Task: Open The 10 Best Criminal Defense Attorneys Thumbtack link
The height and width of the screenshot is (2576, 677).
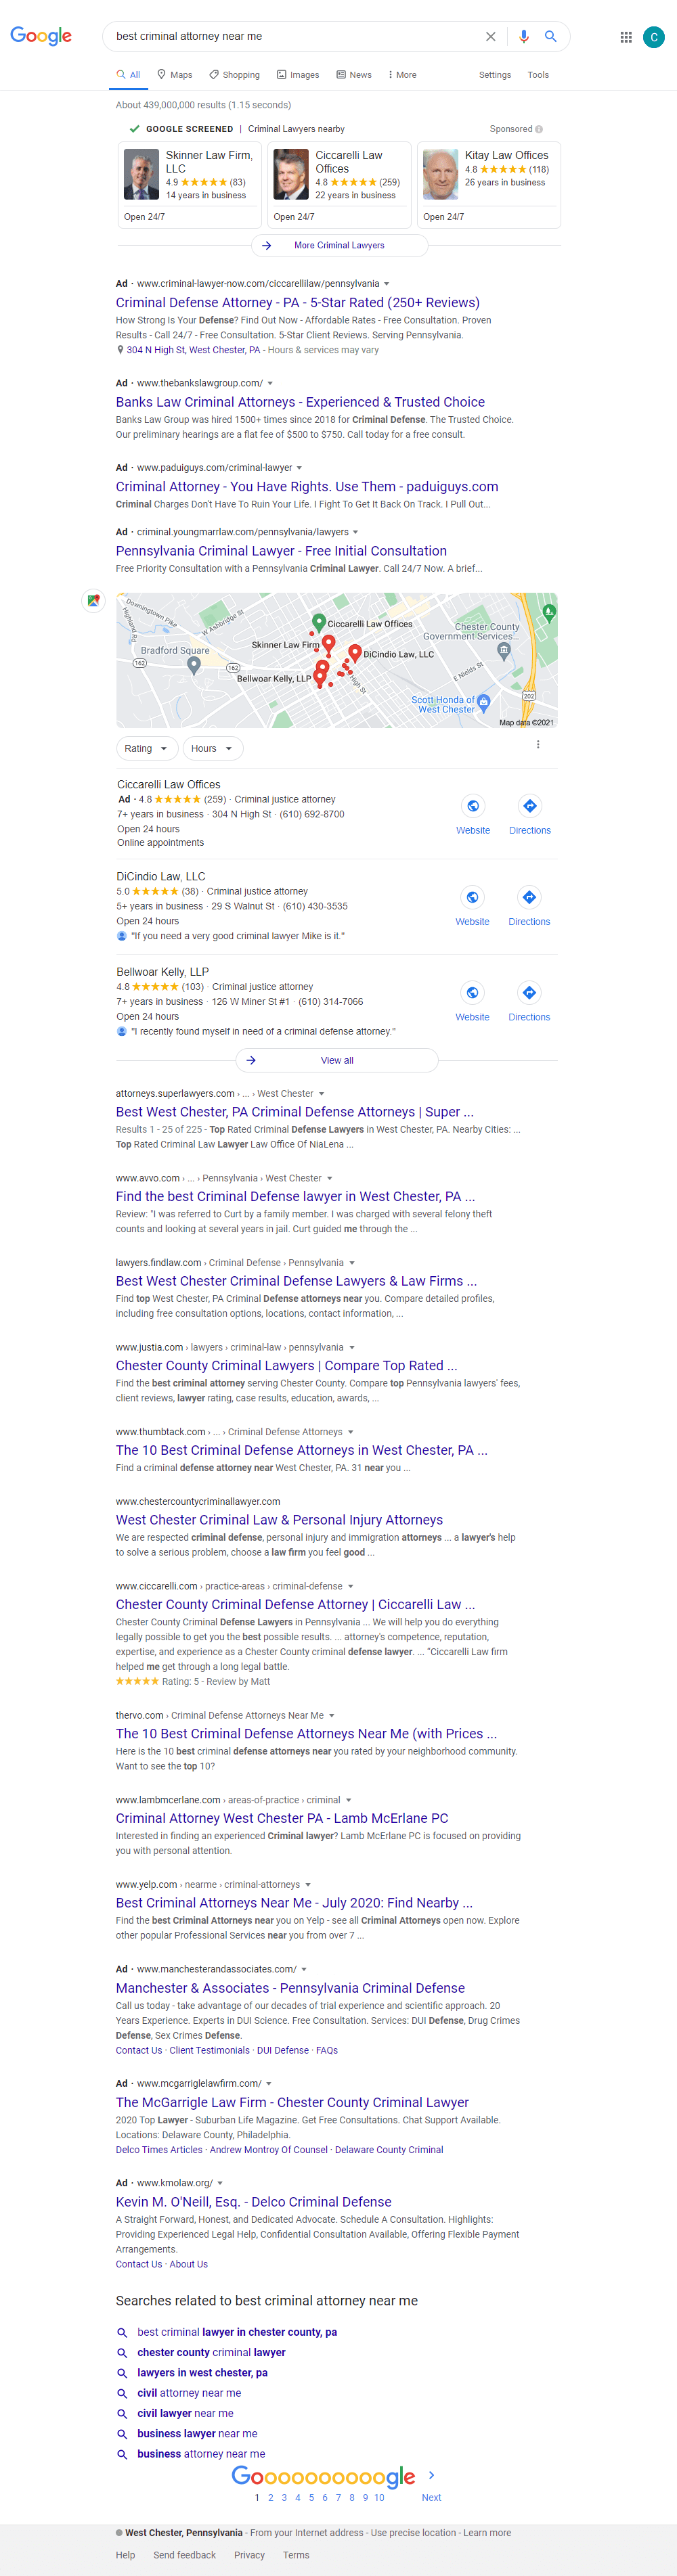Action: [301, 1451]
